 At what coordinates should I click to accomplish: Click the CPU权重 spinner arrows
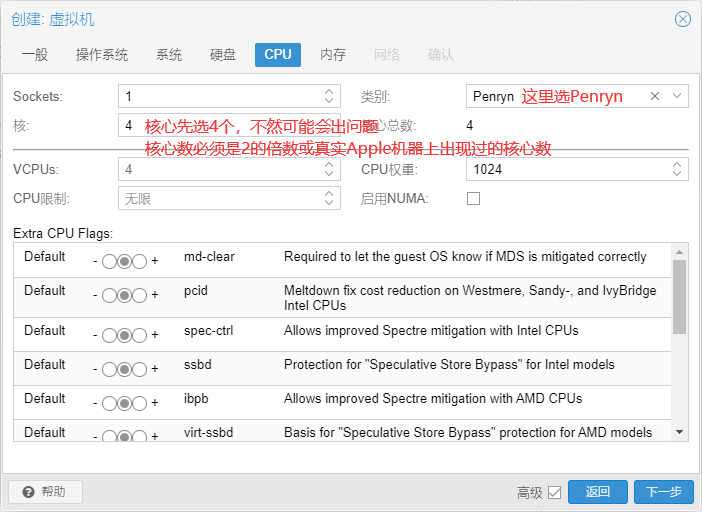(x=678, y=169)
